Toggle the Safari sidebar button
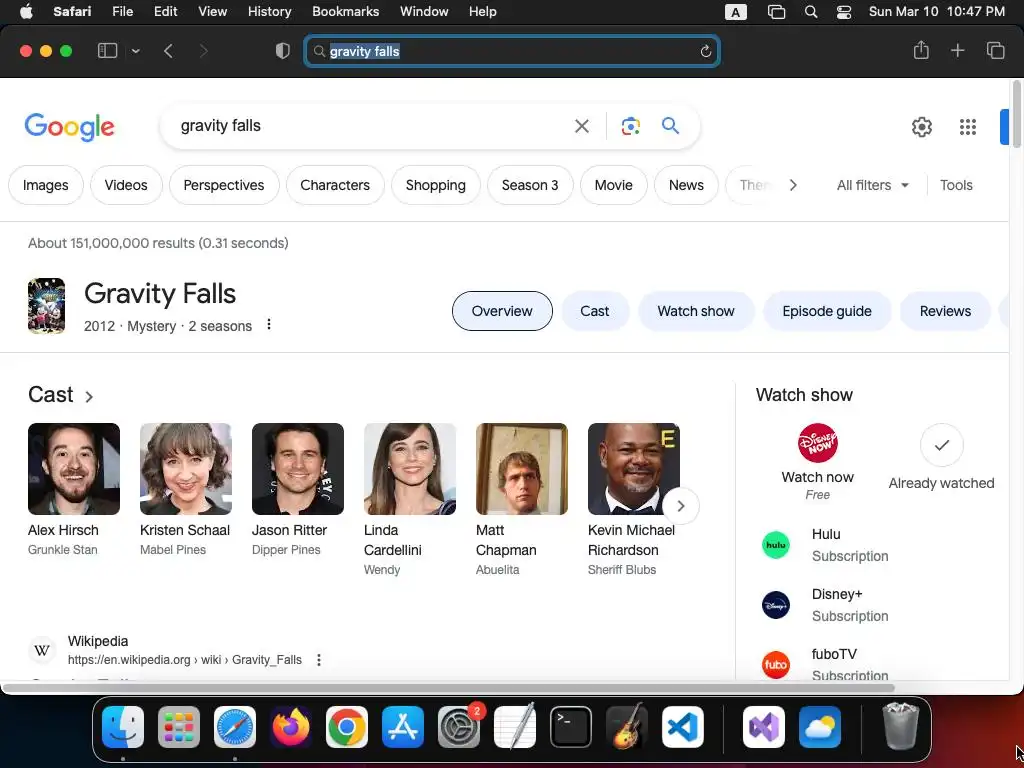Screen dimensions: 1024x768 pos(107,51)
